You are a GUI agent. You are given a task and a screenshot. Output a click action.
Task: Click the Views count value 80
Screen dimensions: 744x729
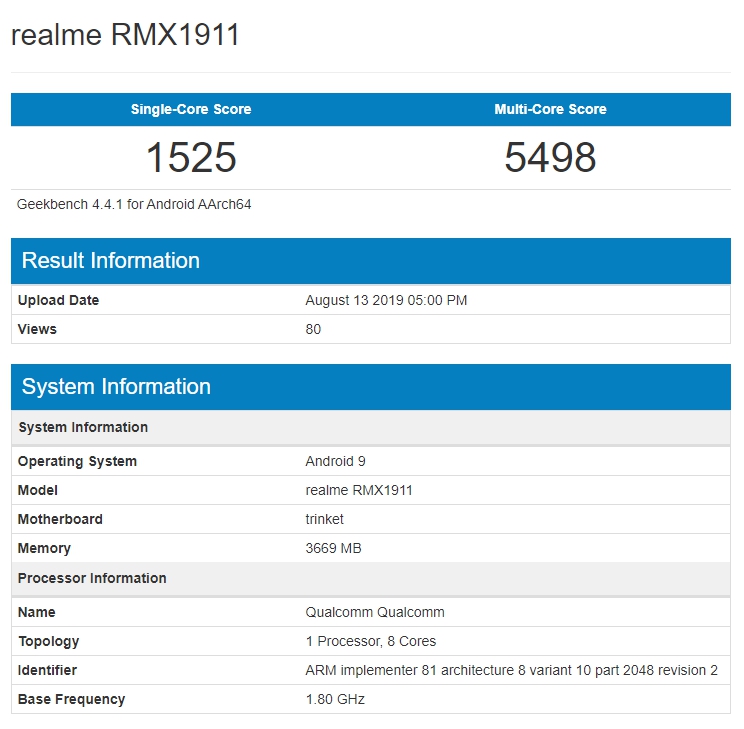[313, 329]
